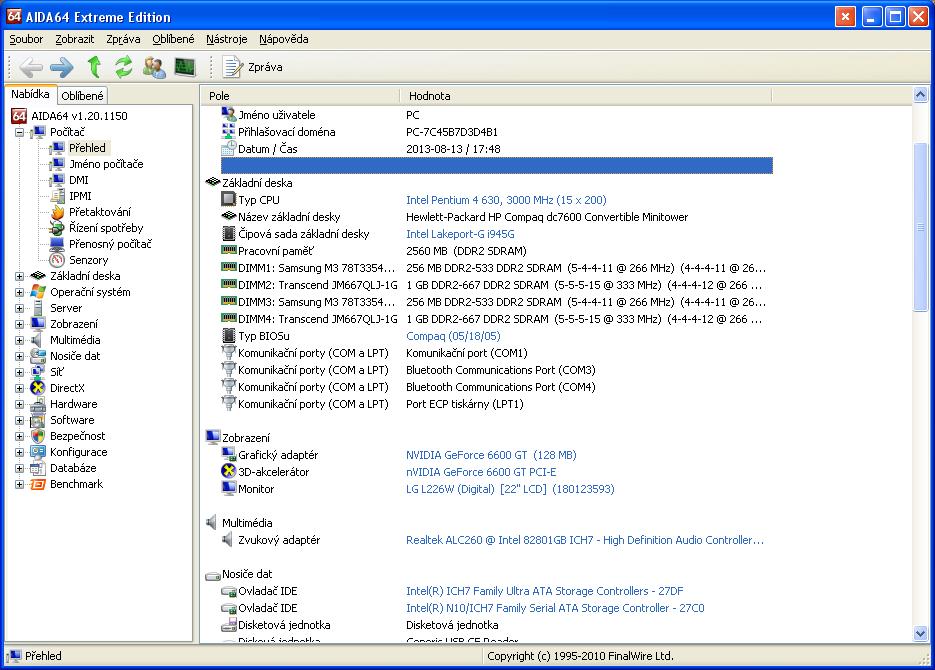Viewport: 935px width, 670px height.
Task: Open ICH7 Ultra ATA Storage Controllers link
Action: (x=545, y=591)
